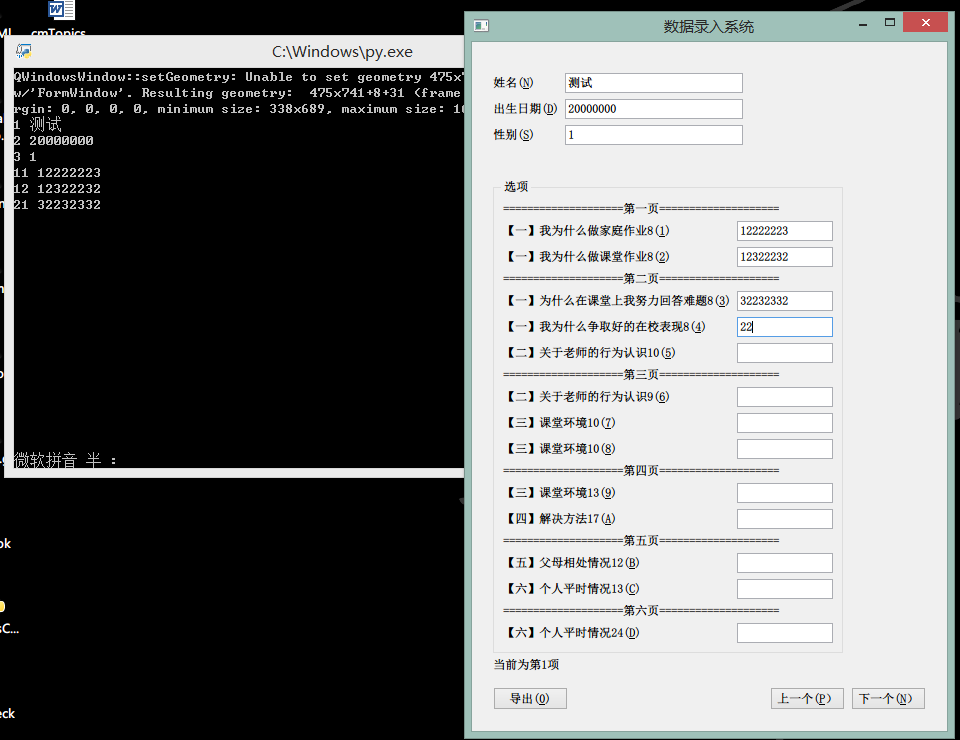Maximize the 数据录入系统 window
The height and width of the screenshot is (740, 960).
point(888,24)
